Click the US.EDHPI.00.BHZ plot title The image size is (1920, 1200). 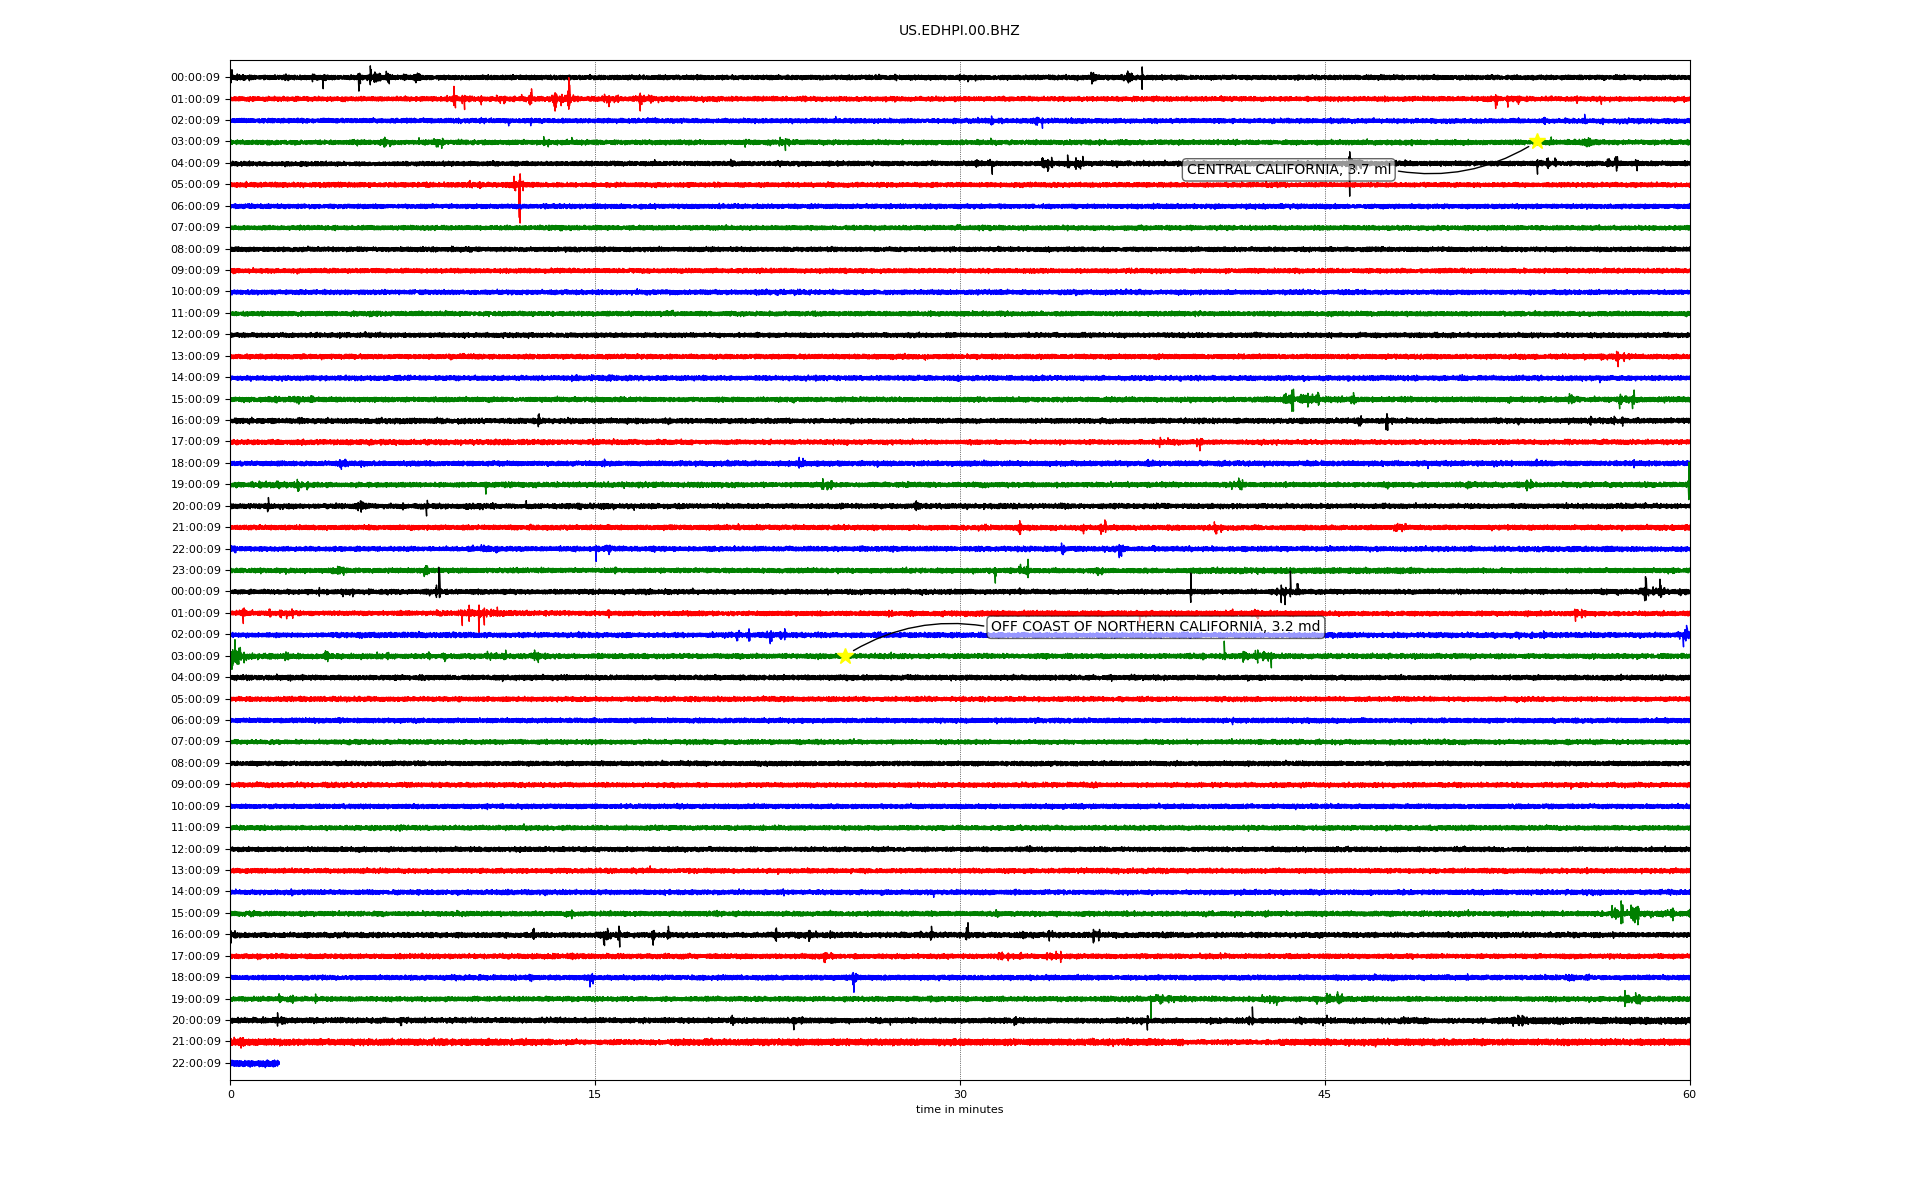pyautogui.click(x=959, y=31)
